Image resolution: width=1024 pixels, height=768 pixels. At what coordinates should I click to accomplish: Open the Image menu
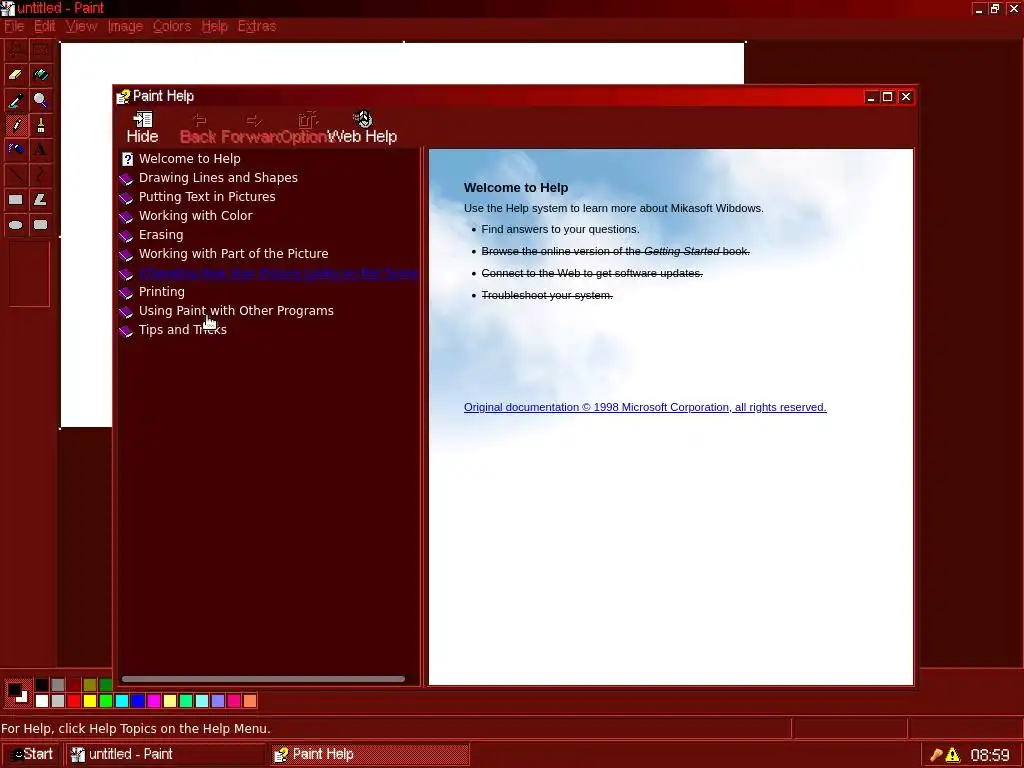pos(125,26)
